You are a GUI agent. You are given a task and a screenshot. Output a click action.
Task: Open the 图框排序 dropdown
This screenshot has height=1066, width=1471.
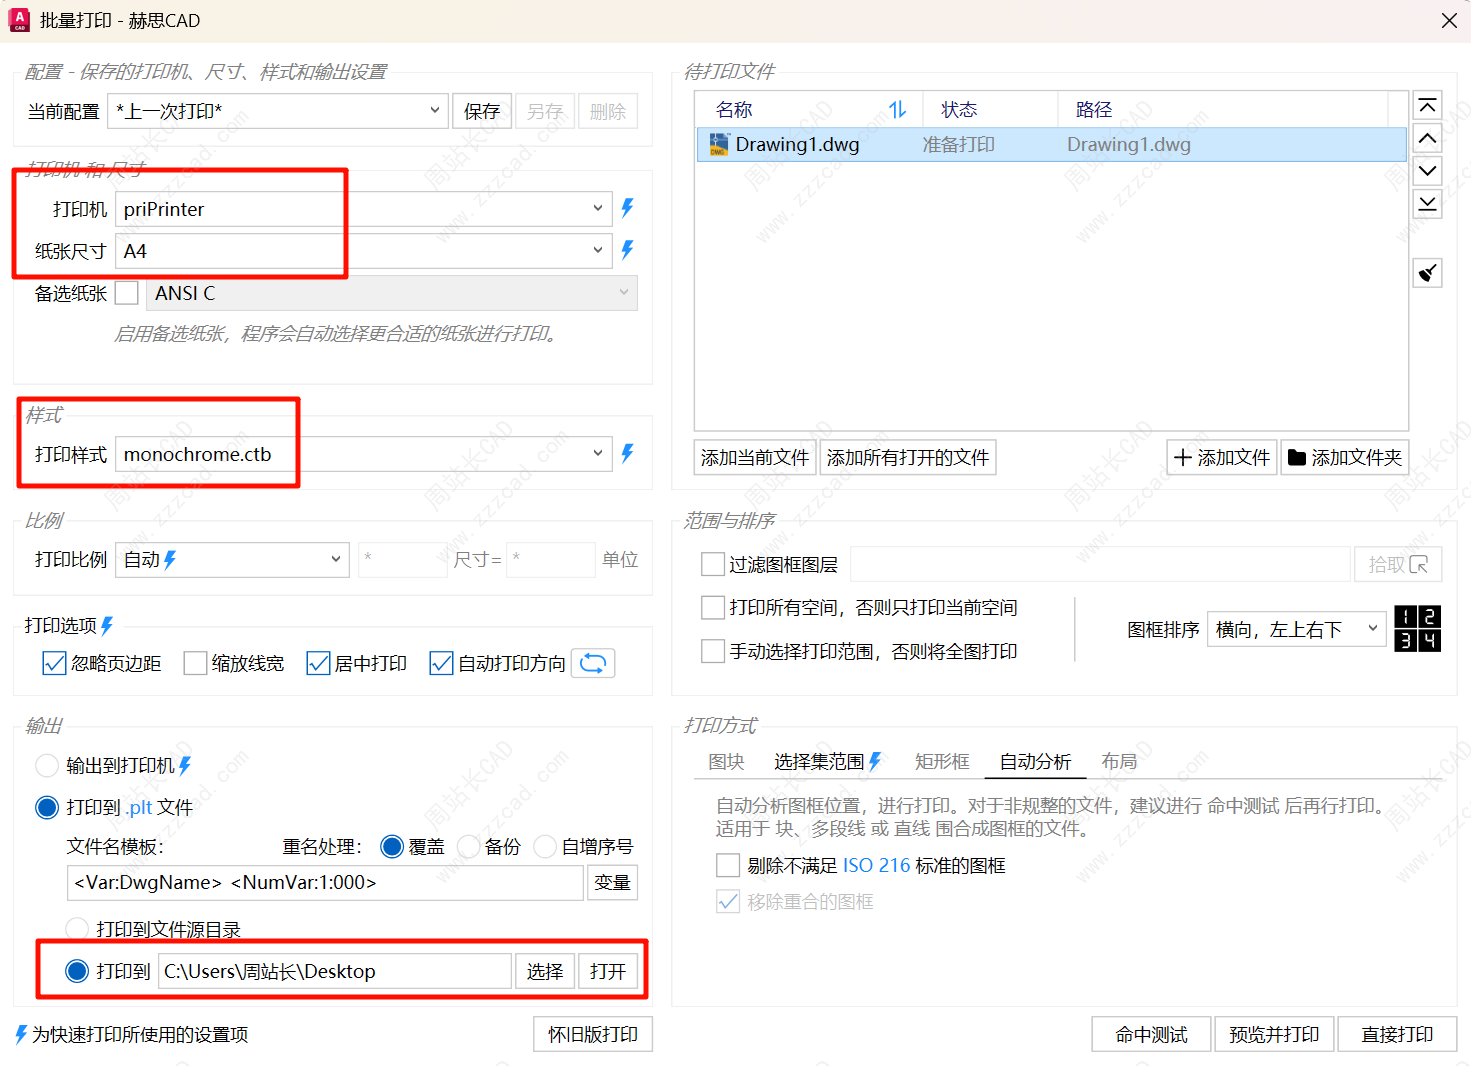[x=1296, y=629]
